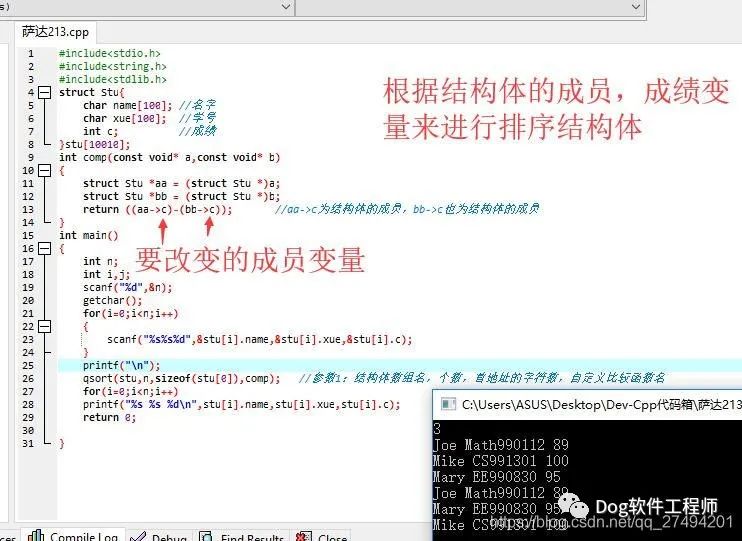Select the 萨达213.cpp editor tab
Image resolution: width=742 pixels, height=541 pixels.
tap(55, 32)
